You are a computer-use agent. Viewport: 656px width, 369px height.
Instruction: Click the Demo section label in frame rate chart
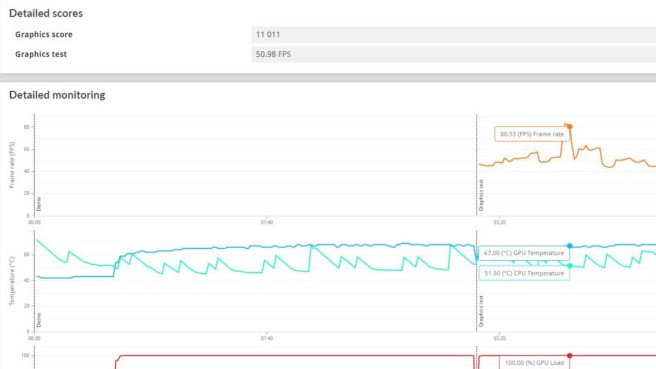coord(39,204)
